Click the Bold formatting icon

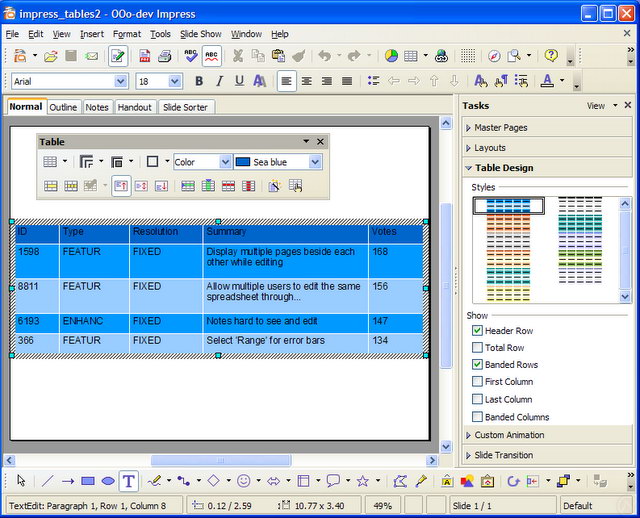click(x=198, y=81)
